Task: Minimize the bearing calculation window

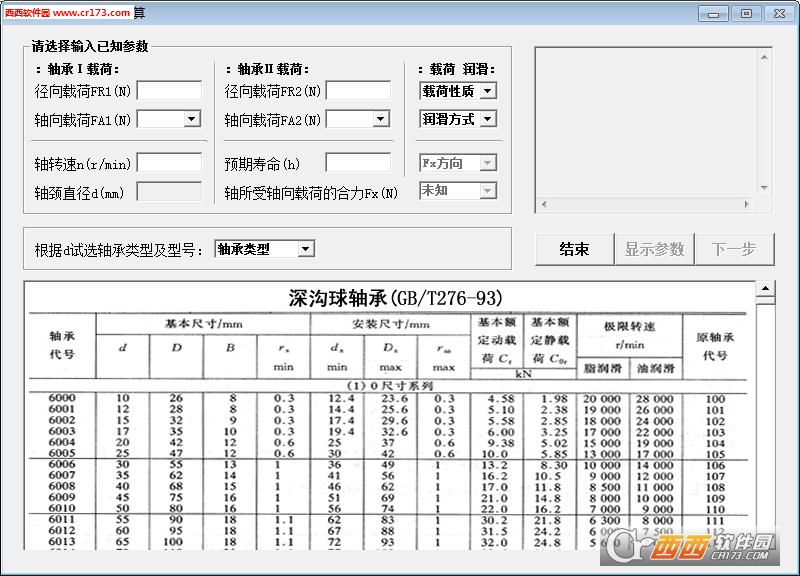Action: 714,13
